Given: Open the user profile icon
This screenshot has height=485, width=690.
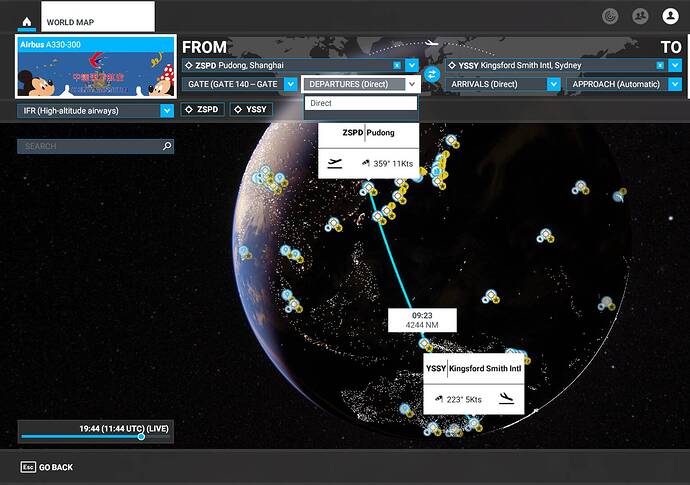Looking at the screenshot, I should tap(670, 16).
